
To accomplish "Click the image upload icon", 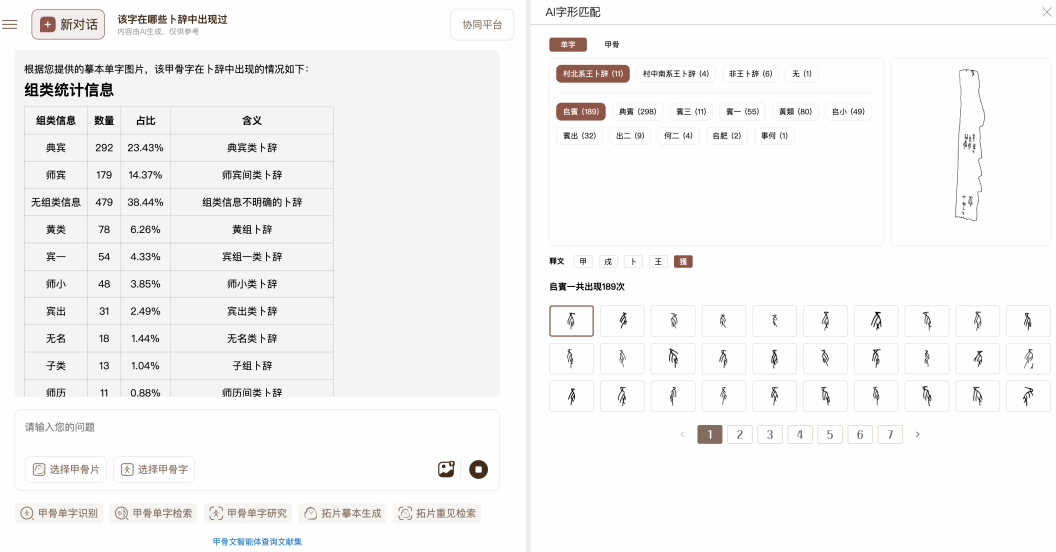I will [x=446, y=469].
